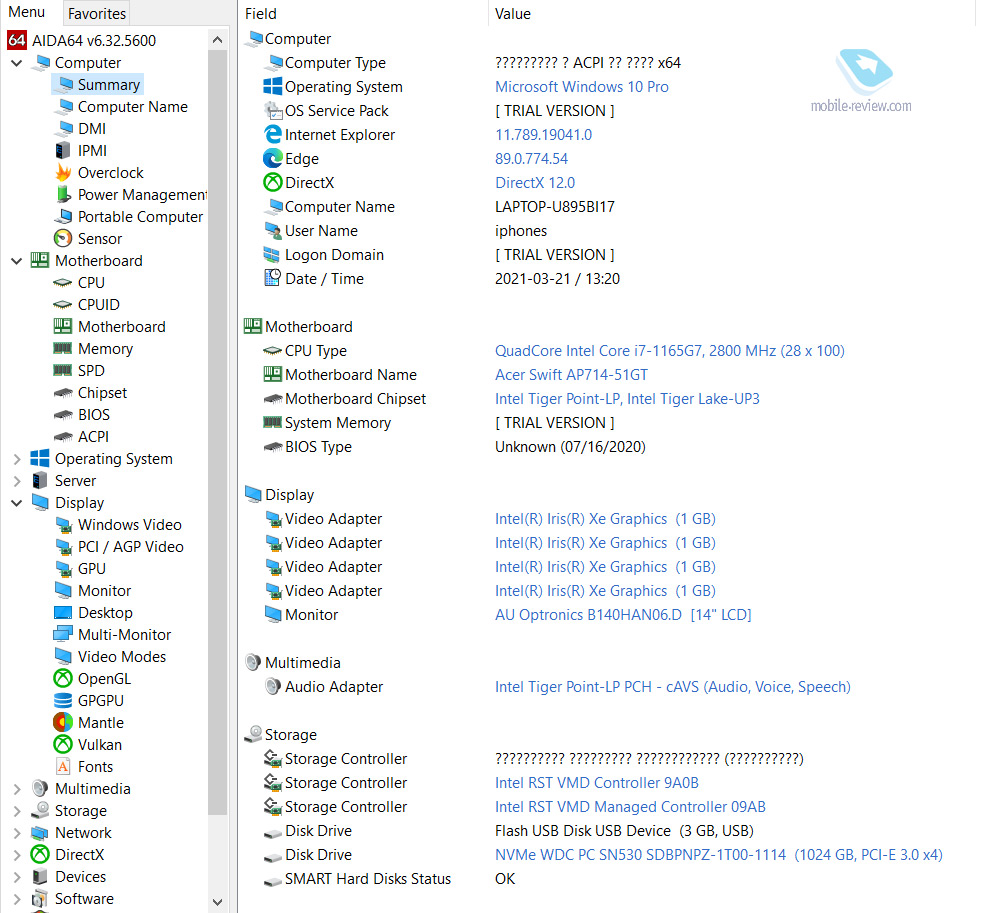This screenshot has width=985, height=913.
Task: Switch to the Menu tab
Action: (26, 13)
